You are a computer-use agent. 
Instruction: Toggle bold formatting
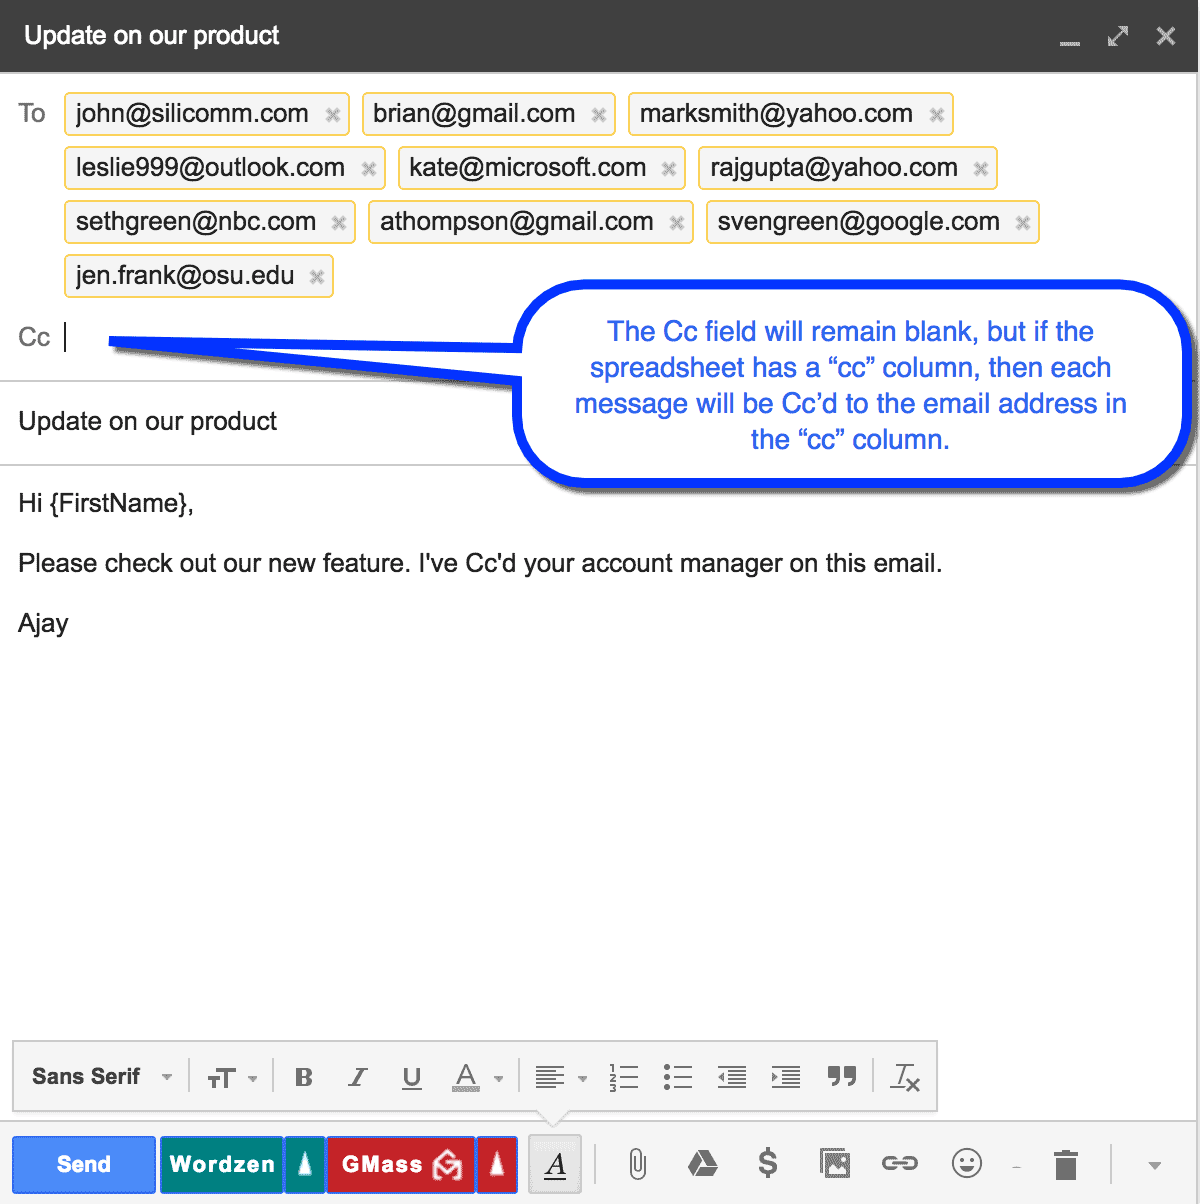point(303,1076)
